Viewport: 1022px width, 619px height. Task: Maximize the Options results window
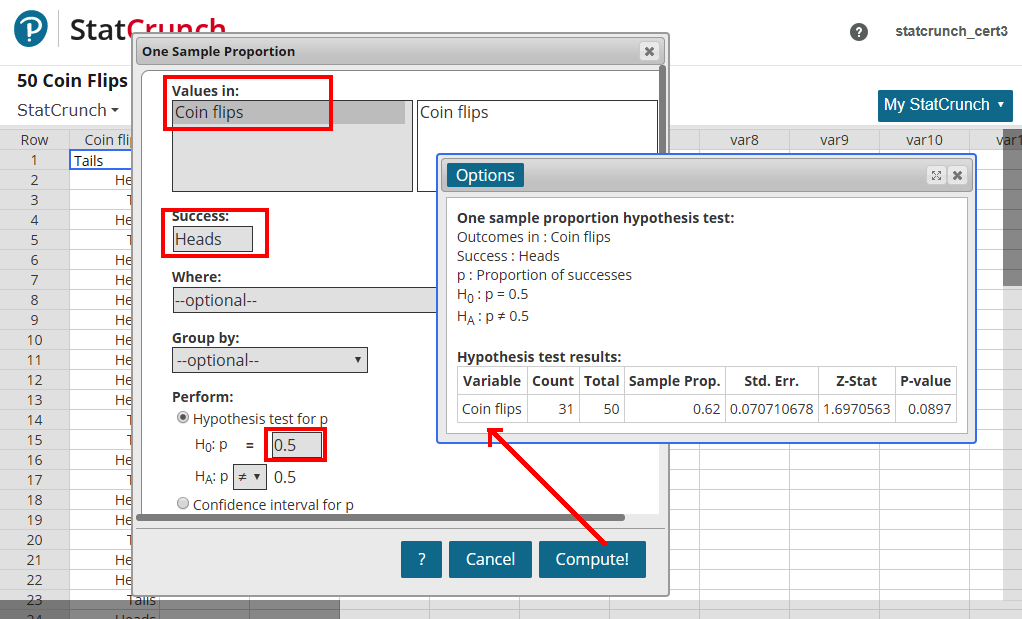tap(936, 175)
